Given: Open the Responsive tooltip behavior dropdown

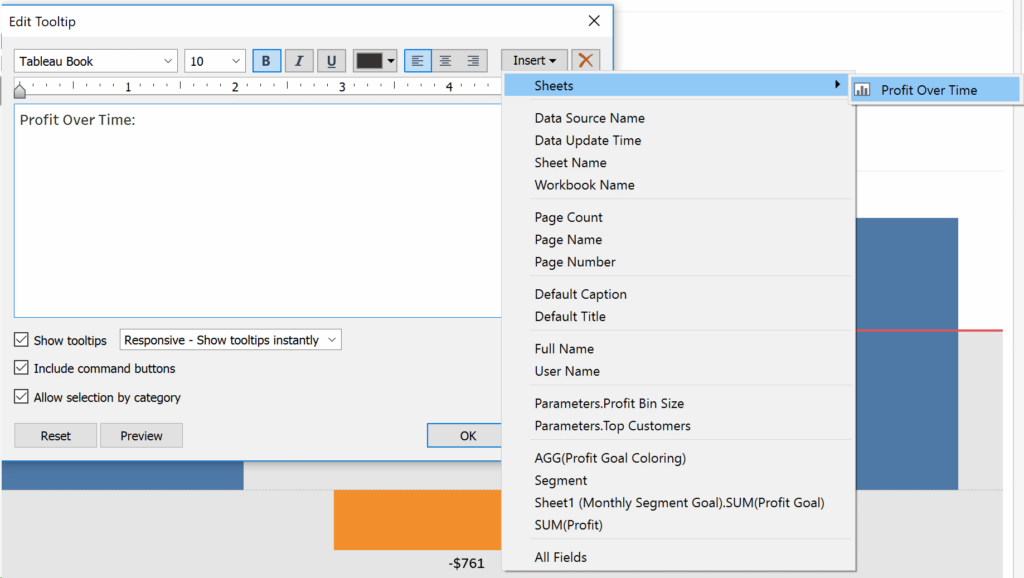Looking at the screenshot, I should pyautogui.click(x=230, y=339).
